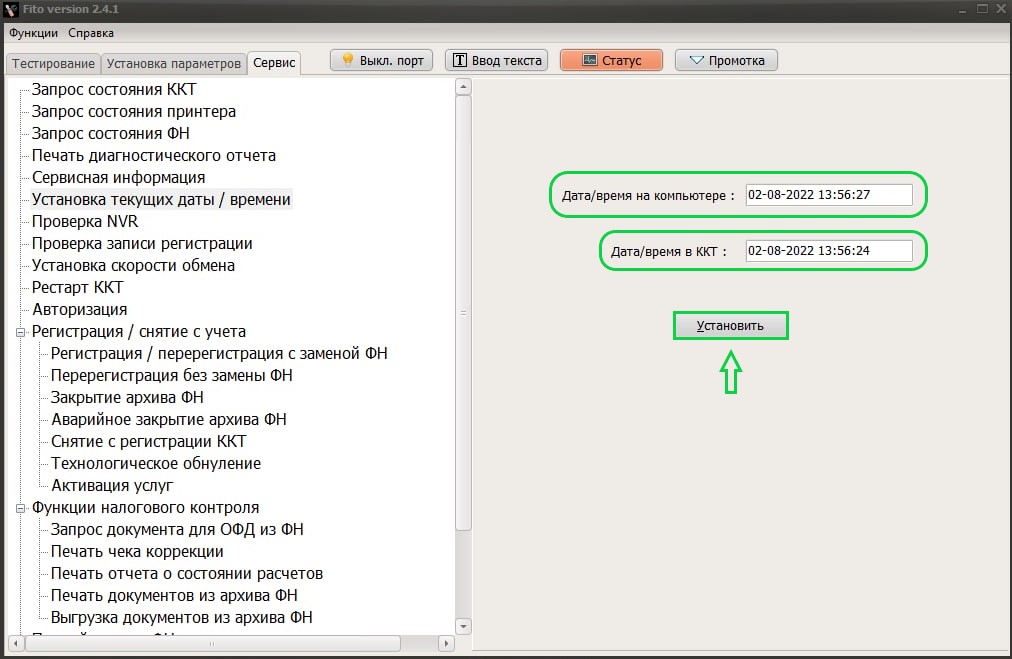Click the horizontal scrollbar right arrow
The image size is (1012, 659).
tap(446, 644)
